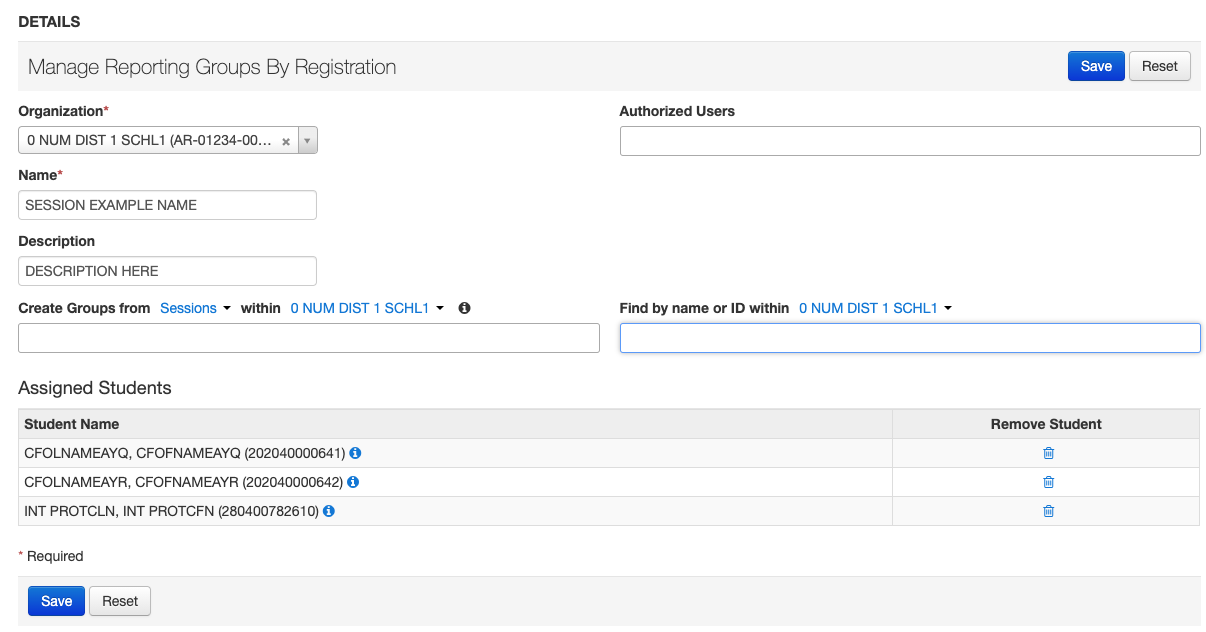Remove student CFOLNAMEAYR using trash icon
1206x632 pixels.
(x=1048, y=482)
